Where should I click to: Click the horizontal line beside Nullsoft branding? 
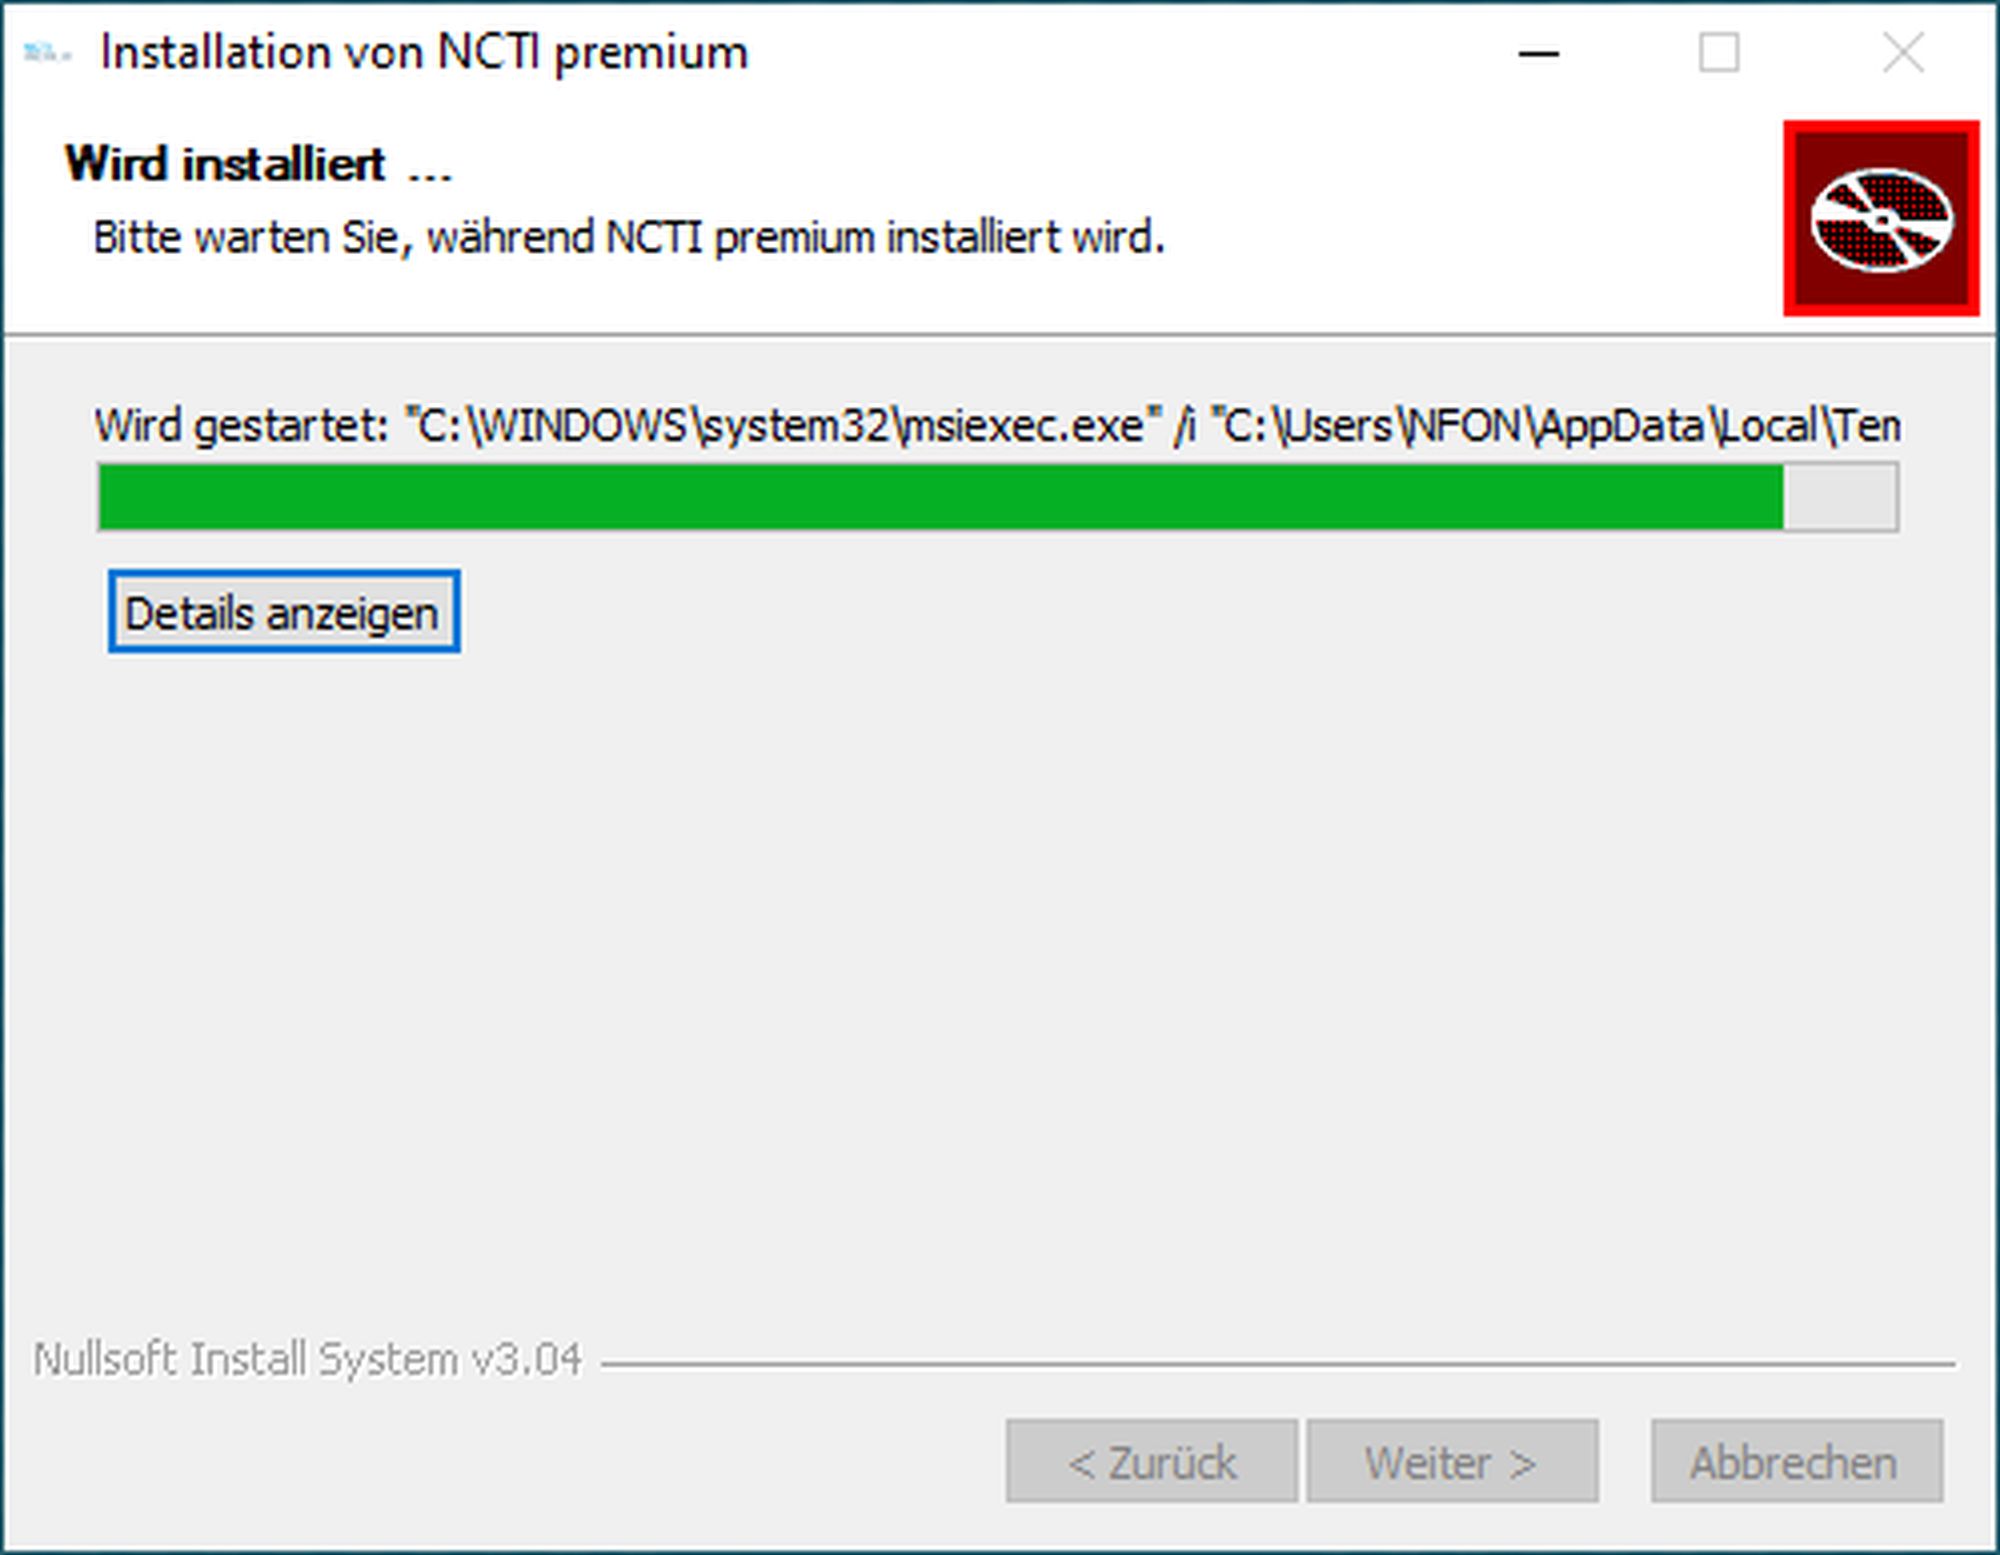point(1277,1363)
